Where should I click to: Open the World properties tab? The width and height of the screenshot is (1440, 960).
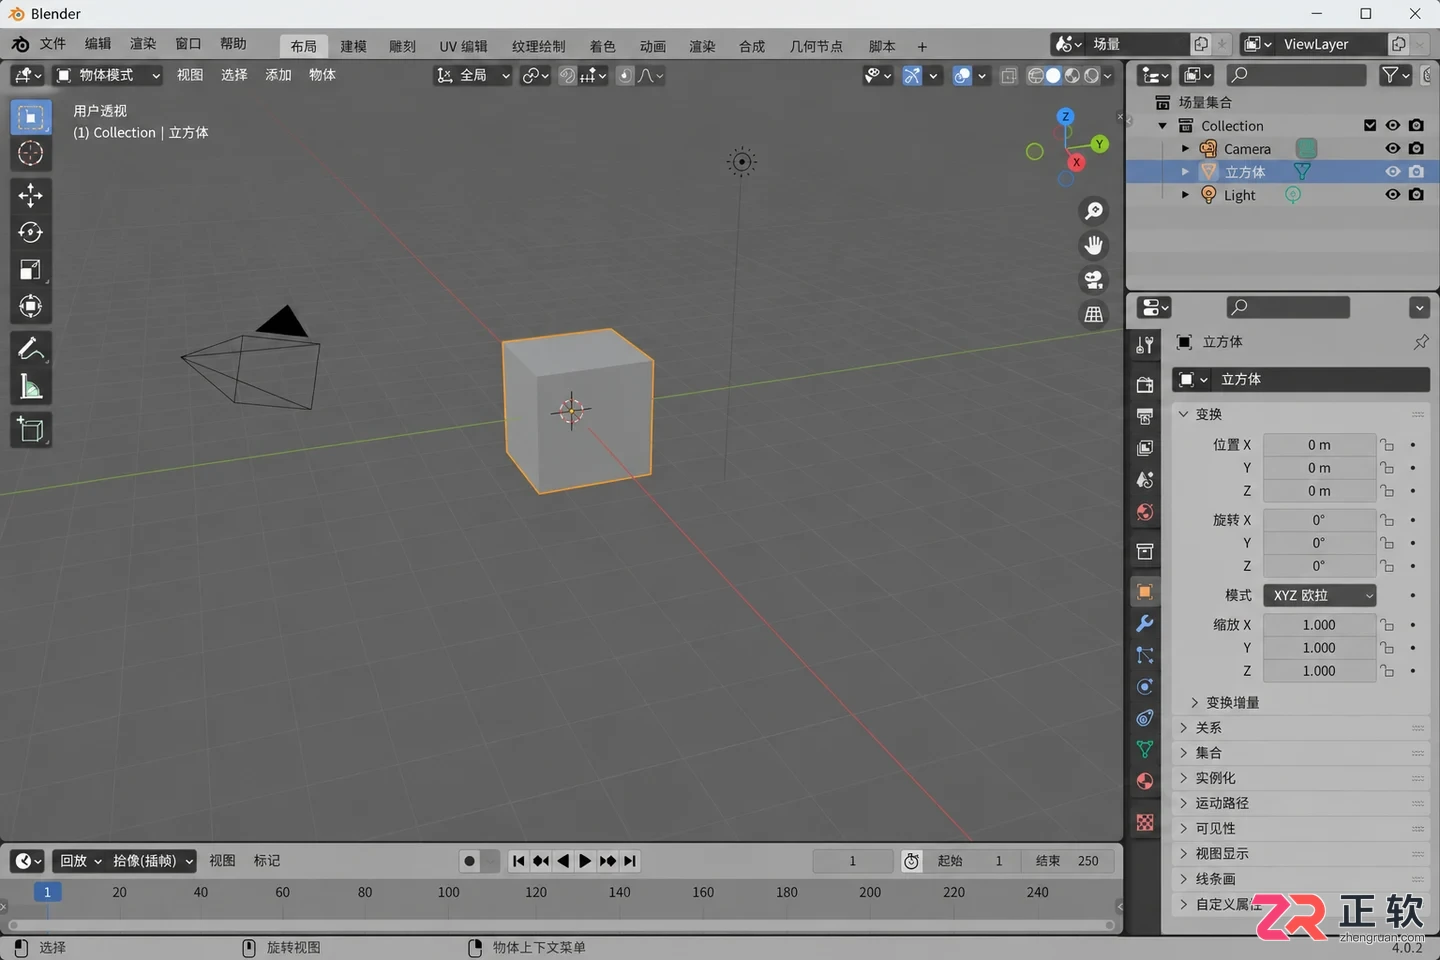click(x=1145, y=512)
